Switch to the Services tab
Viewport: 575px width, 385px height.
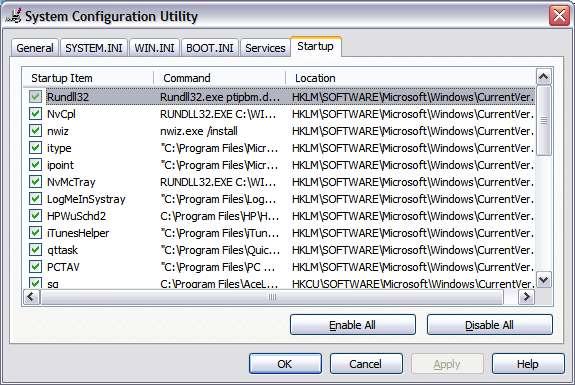tap(265, 48)
